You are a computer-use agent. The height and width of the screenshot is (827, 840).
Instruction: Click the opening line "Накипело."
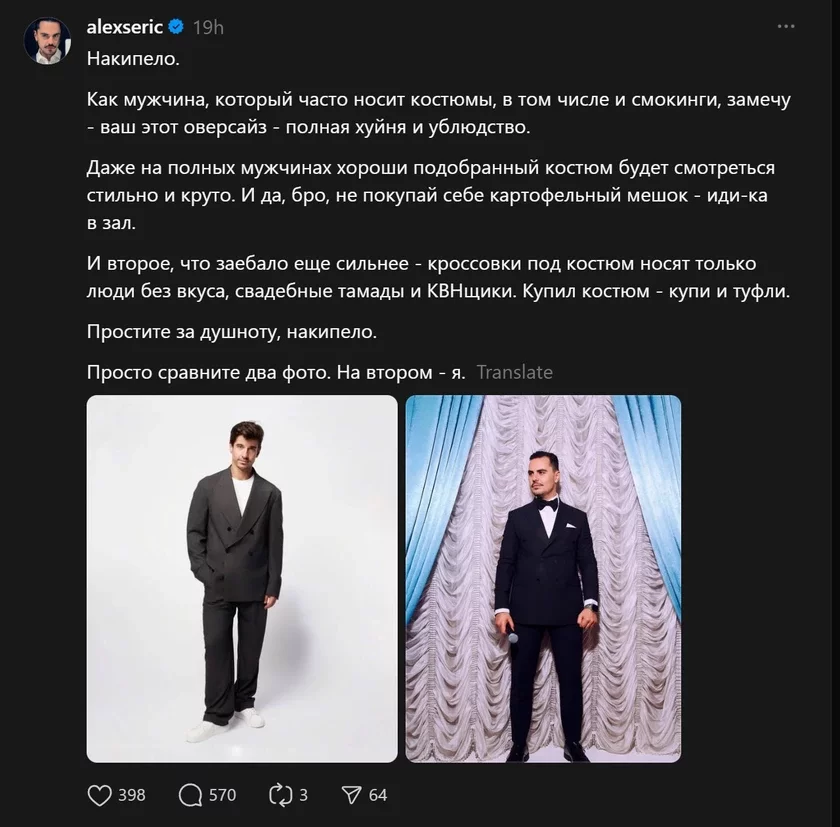pyautogui.click(x=133, y=59)
